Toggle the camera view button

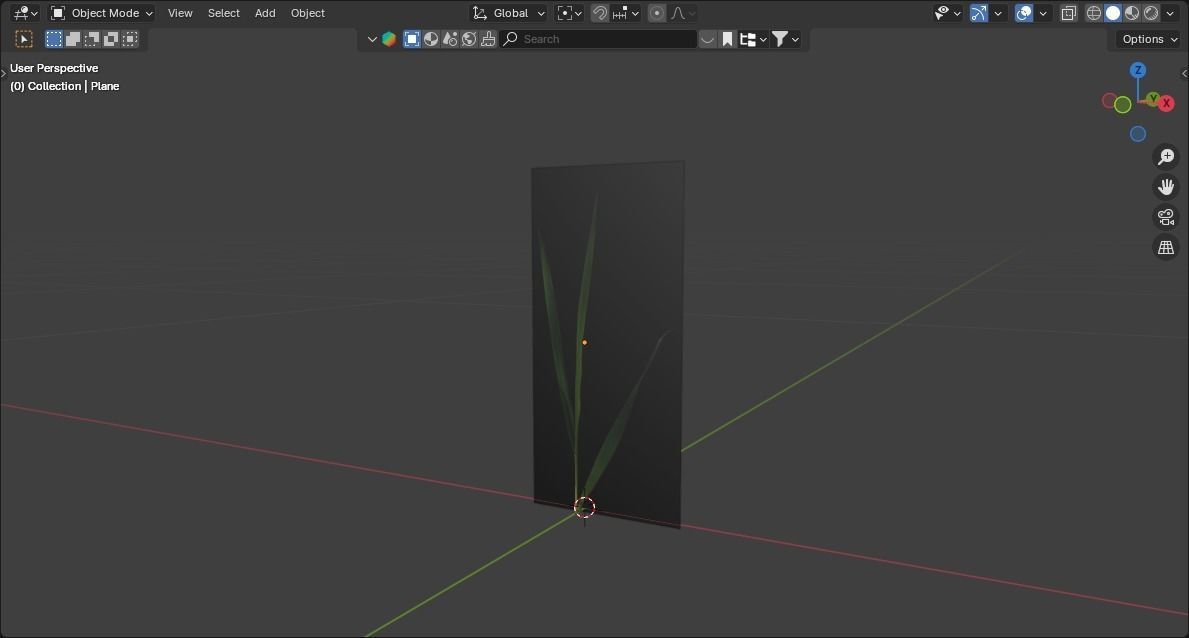click(x=1165, y=217)
